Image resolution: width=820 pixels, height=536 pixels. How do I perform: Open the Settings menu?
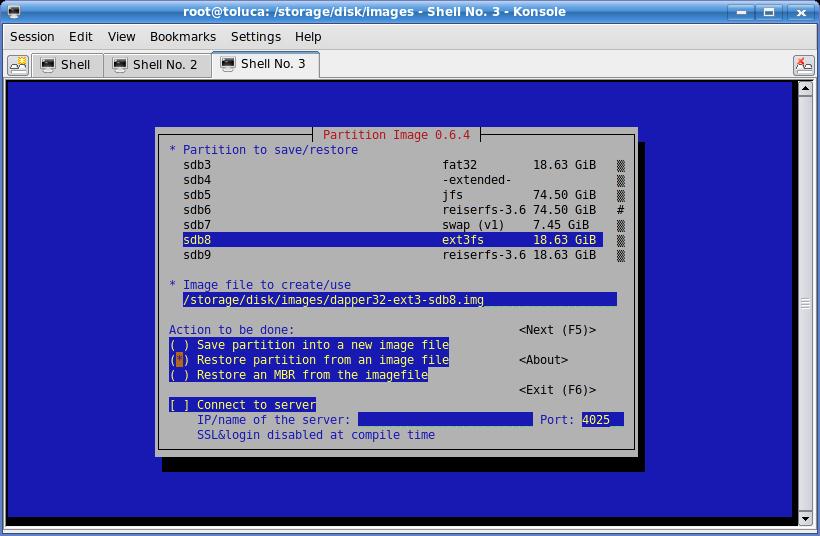pyautogui.click(x=255, y=36)
